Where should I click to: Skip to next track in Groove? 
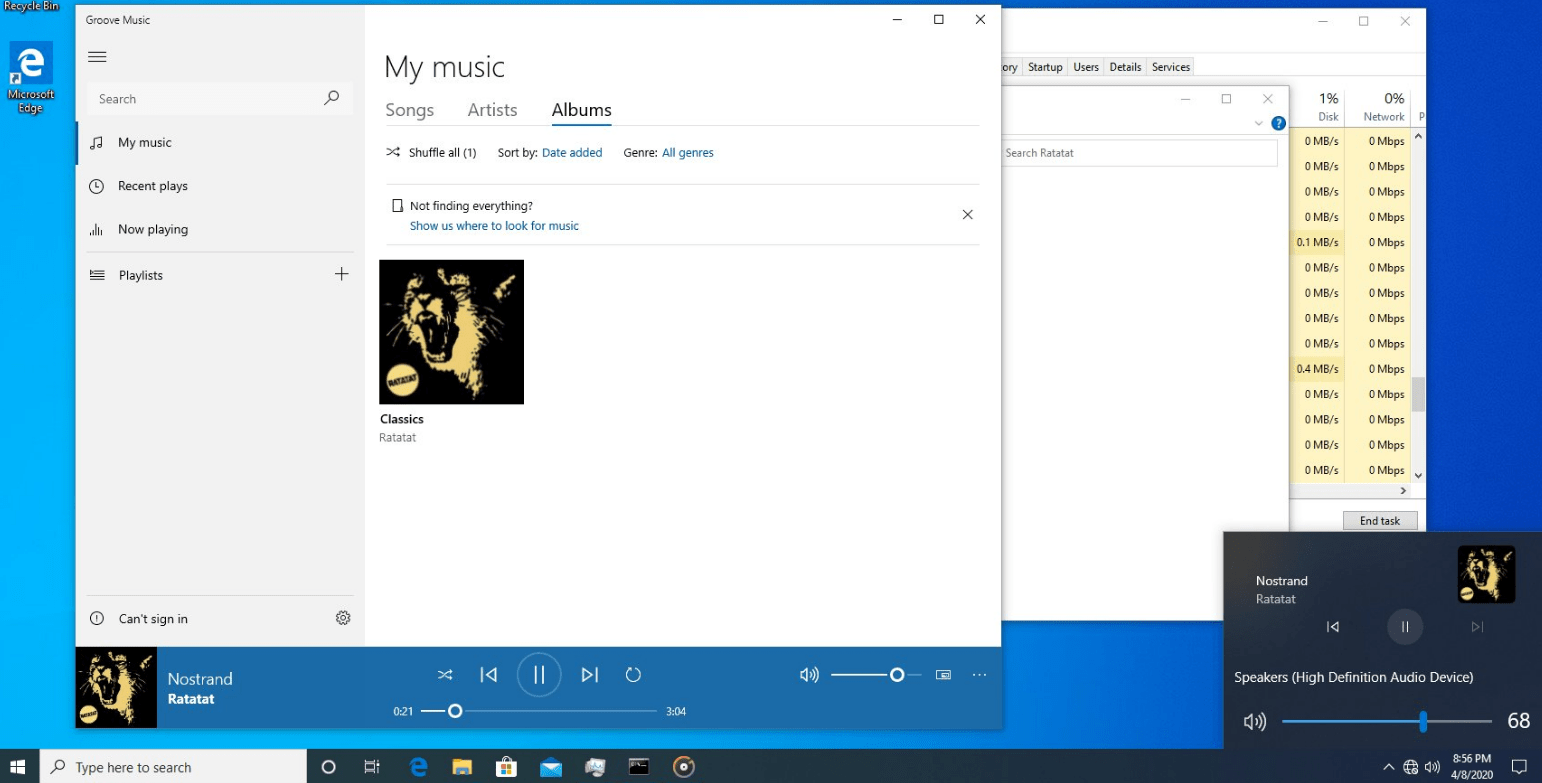point(590,675)
